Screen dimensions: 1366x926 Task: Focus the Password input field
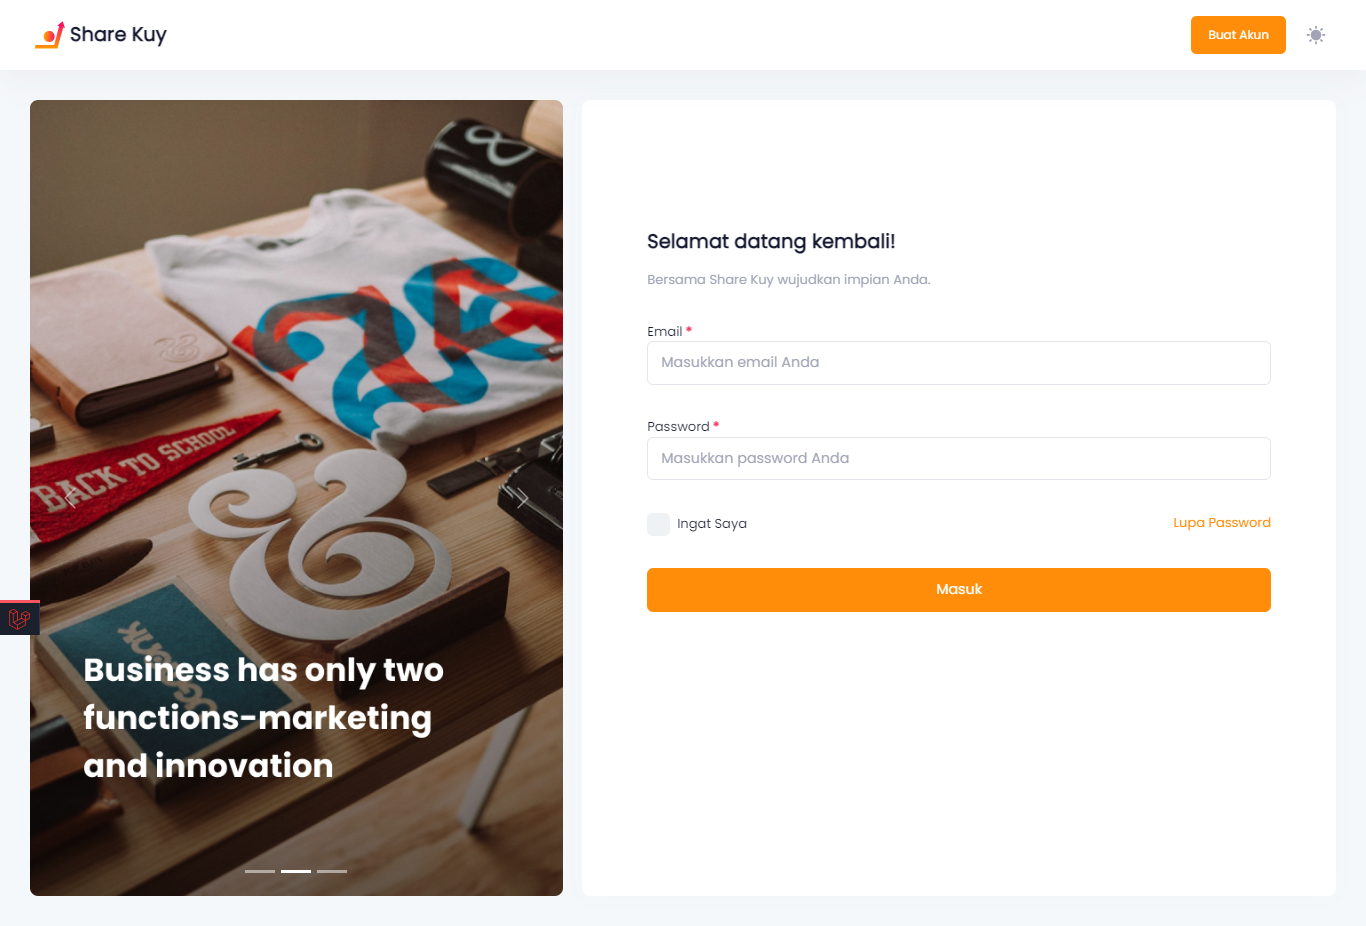[958, 458]
